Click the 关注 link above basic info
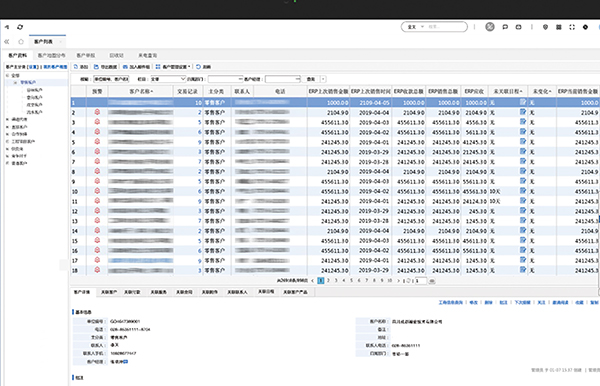 coord(541,302)
